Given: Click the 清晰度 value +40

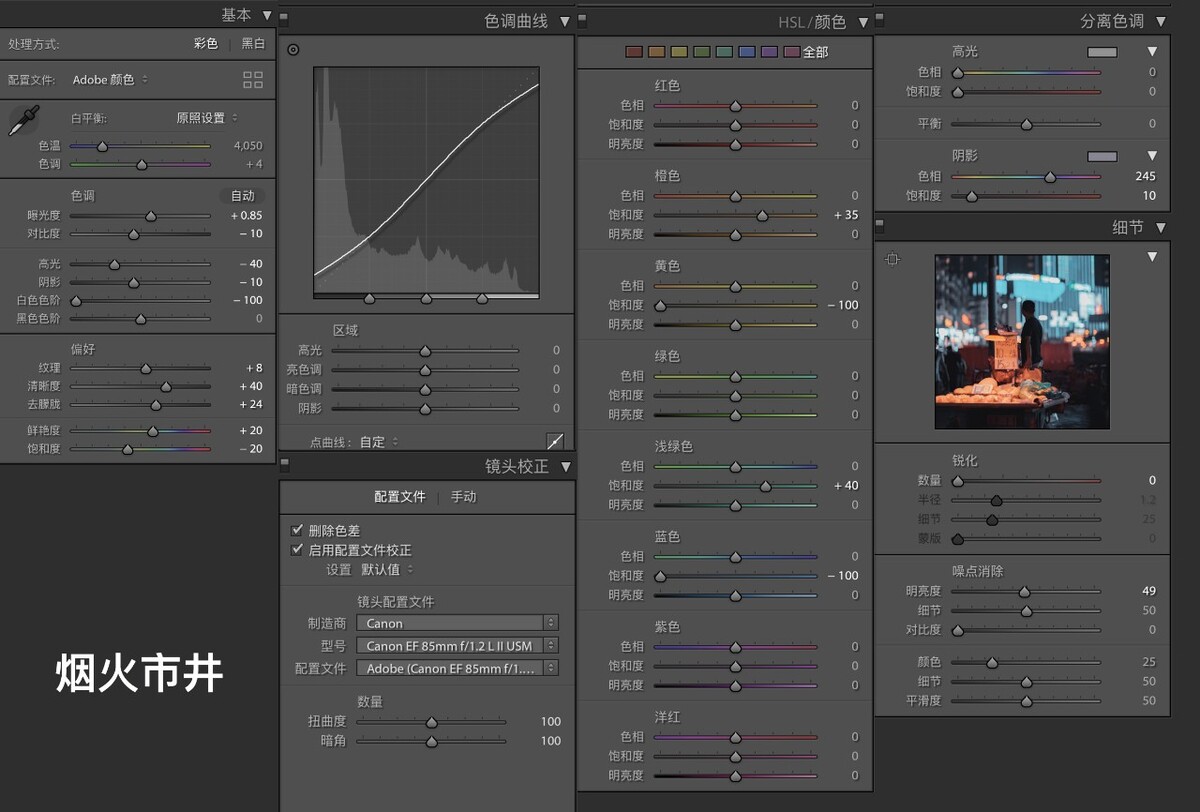Looking at the screenshot, I should coord(250,386).
